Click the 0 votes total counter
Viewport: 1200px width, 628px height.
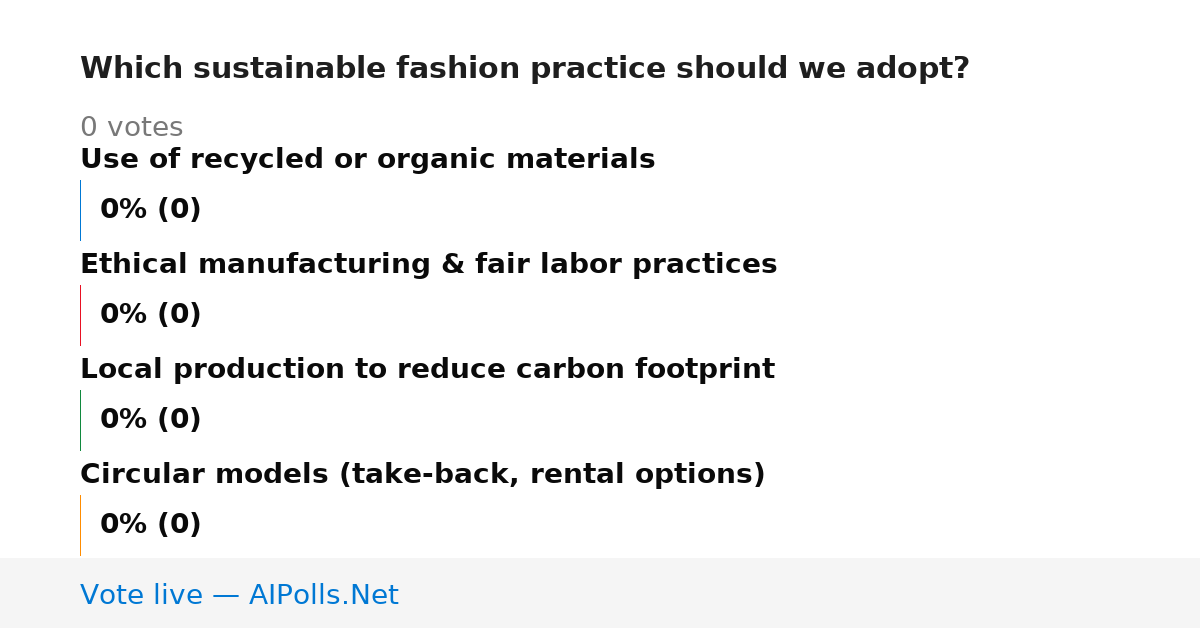131,128
